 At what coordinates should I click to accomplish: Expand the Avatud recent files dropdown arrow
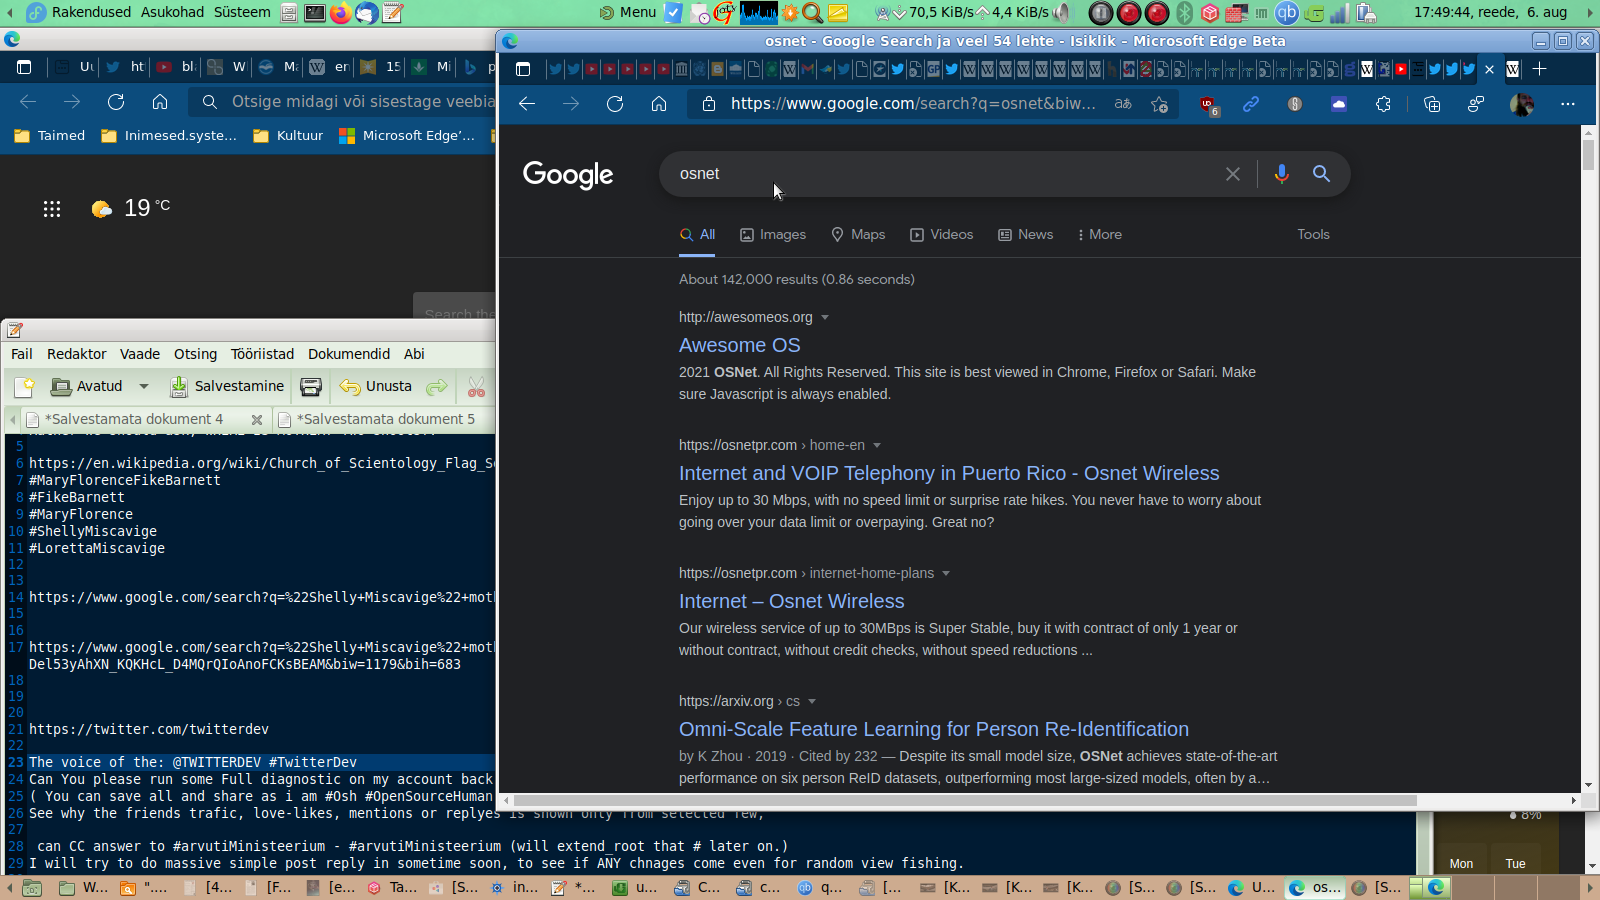click(144, 387)
